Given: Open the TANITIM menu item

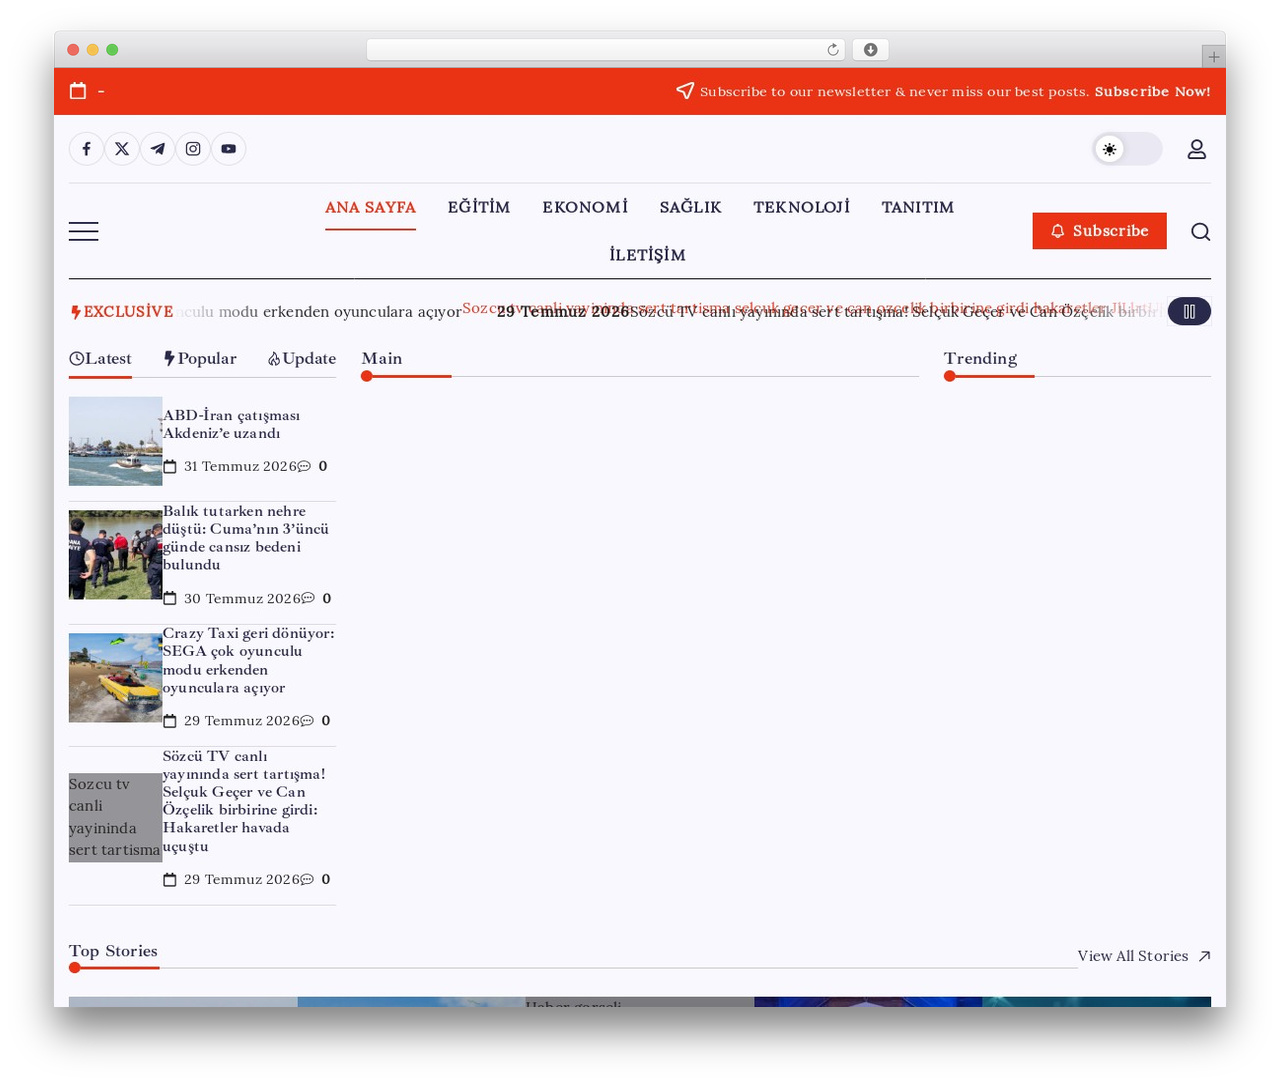Looking at the screenshot, I should click(x=917, y=207).
